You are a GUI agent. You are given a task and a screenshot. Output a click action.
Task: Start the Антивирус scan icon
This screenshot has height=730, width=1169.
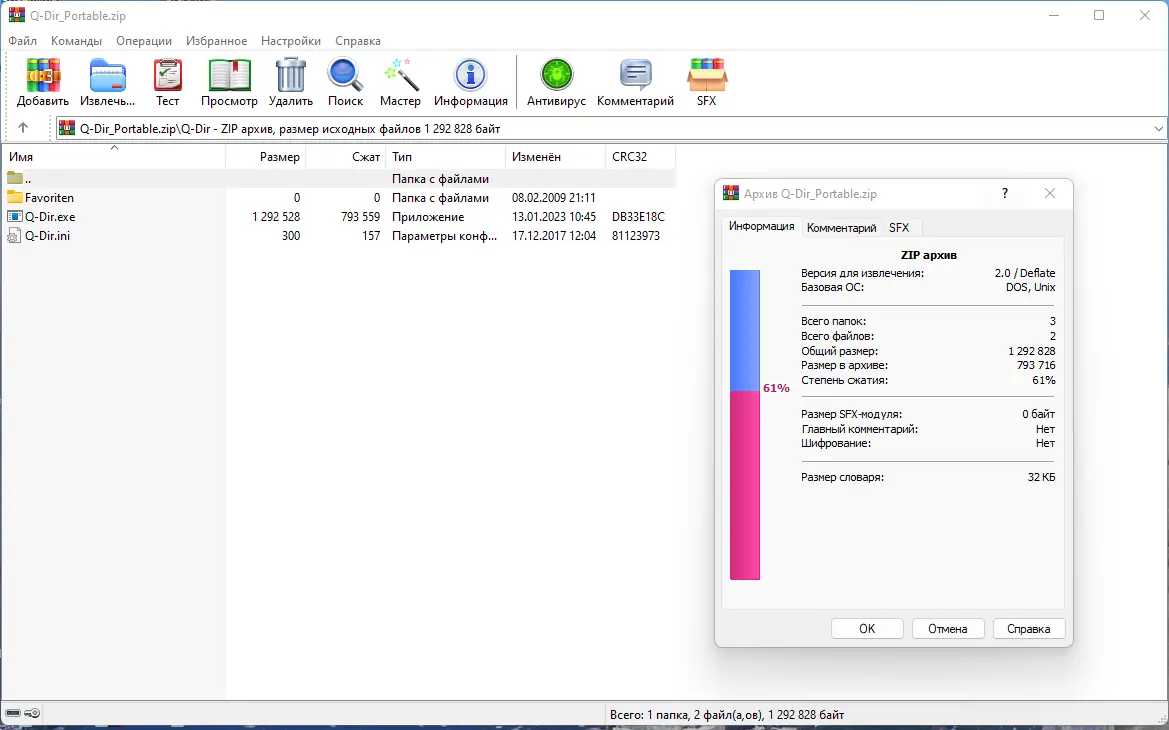(x=556, y=75)
